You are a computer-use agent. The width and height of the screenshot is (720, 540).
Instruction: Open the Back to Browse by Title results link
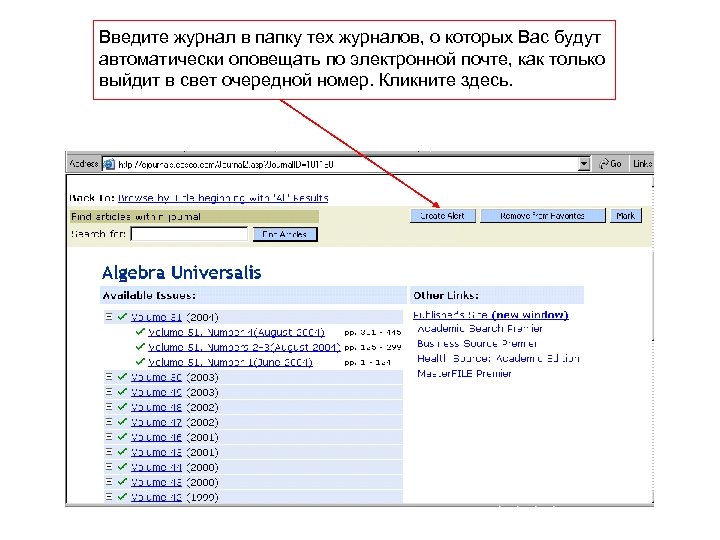tap(223, 198)
